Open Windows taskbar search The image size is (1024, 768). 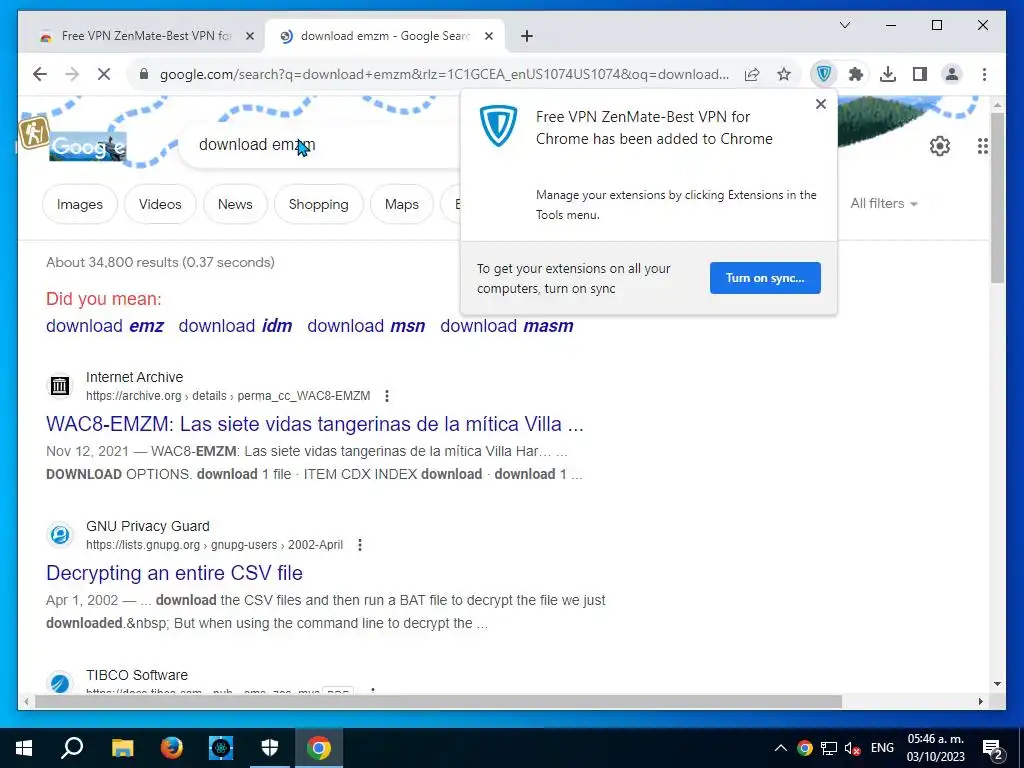pyautogui.click(x=72, y=748)
